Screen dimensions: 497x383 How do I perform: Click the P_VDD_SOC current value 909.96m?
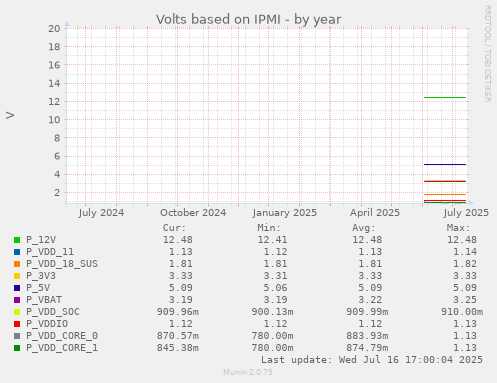[178, 312]
